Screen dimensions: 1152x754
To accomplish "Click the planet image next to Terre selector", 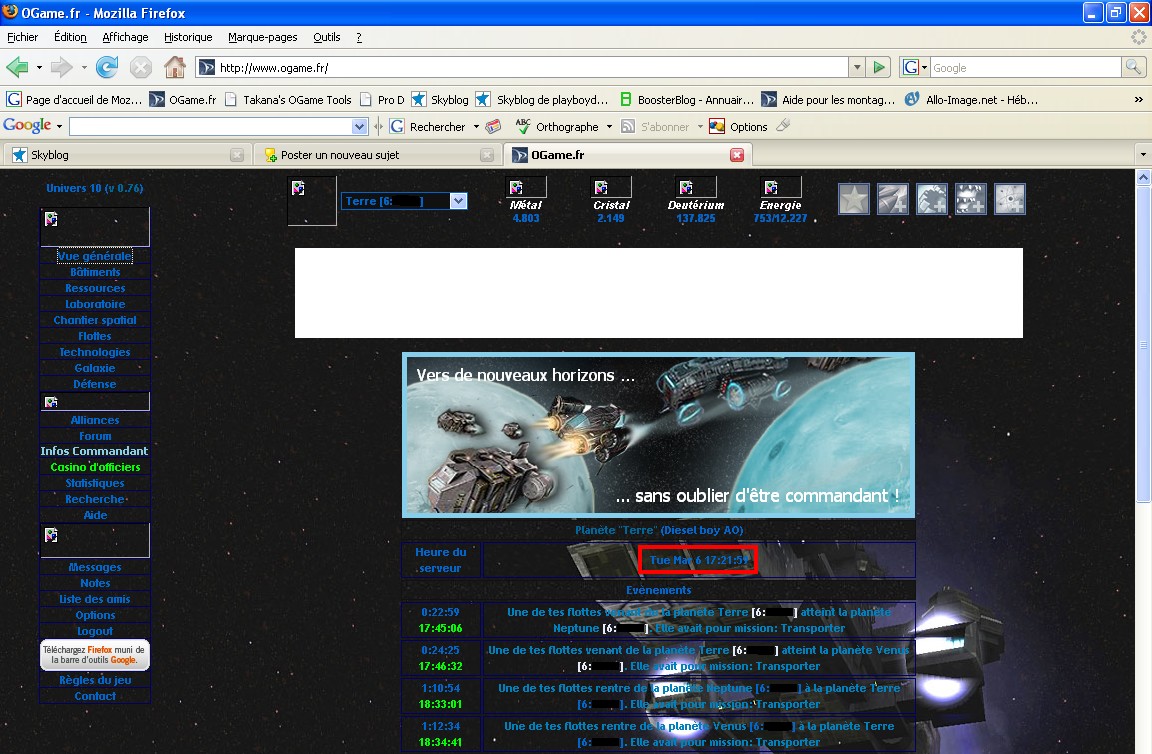I will coord(312,201).
